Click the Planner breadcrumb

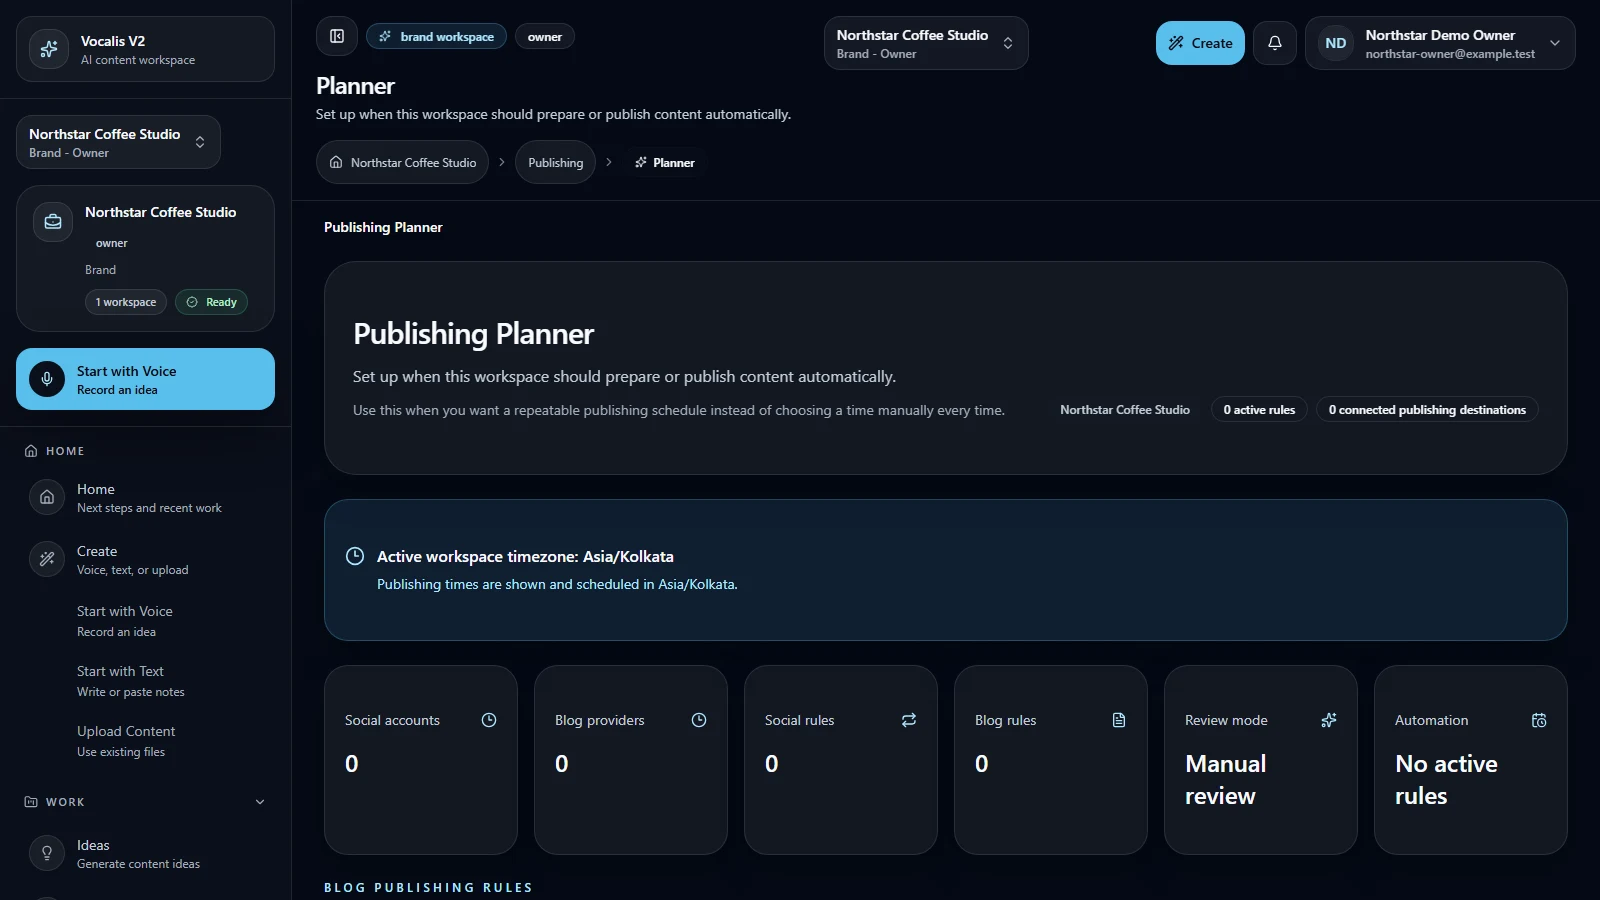pos(664,162)
